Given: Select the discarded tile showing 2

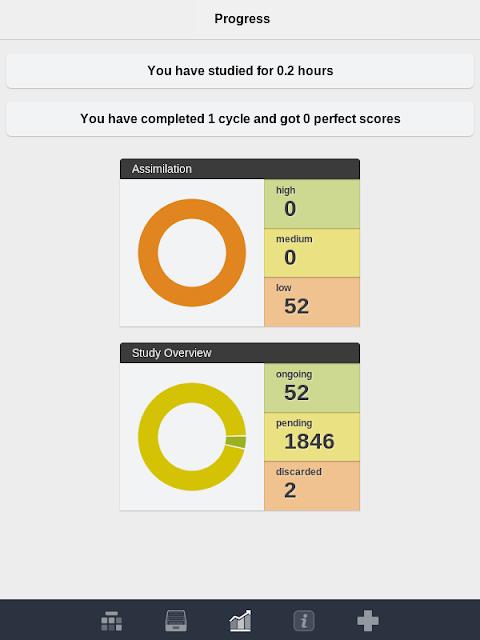Looking at the screenshot, I should (x=312, y=486).
